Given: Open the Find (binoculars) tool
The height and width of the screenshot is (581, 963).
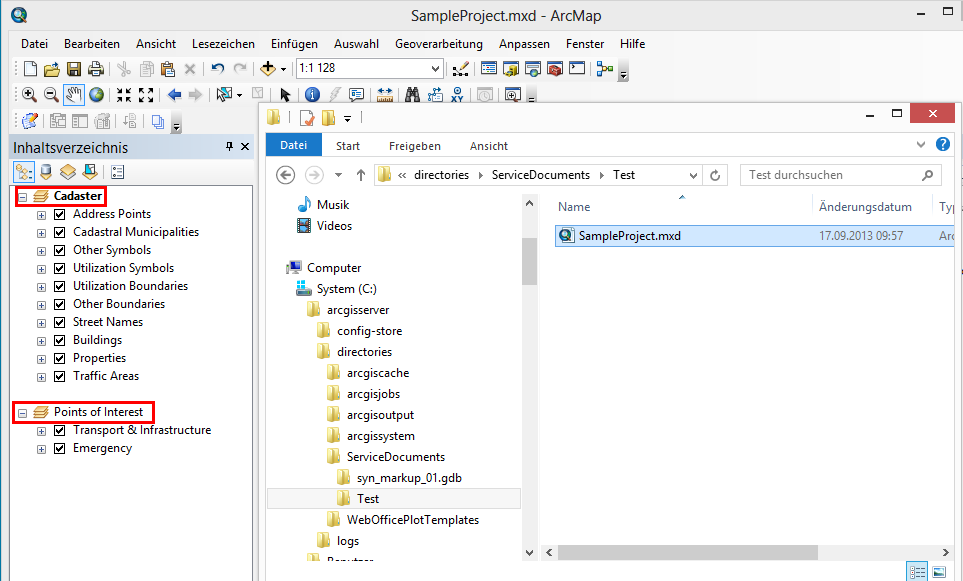Looking at the screenshot, I should pyautogui.click(x=413, y=94).
